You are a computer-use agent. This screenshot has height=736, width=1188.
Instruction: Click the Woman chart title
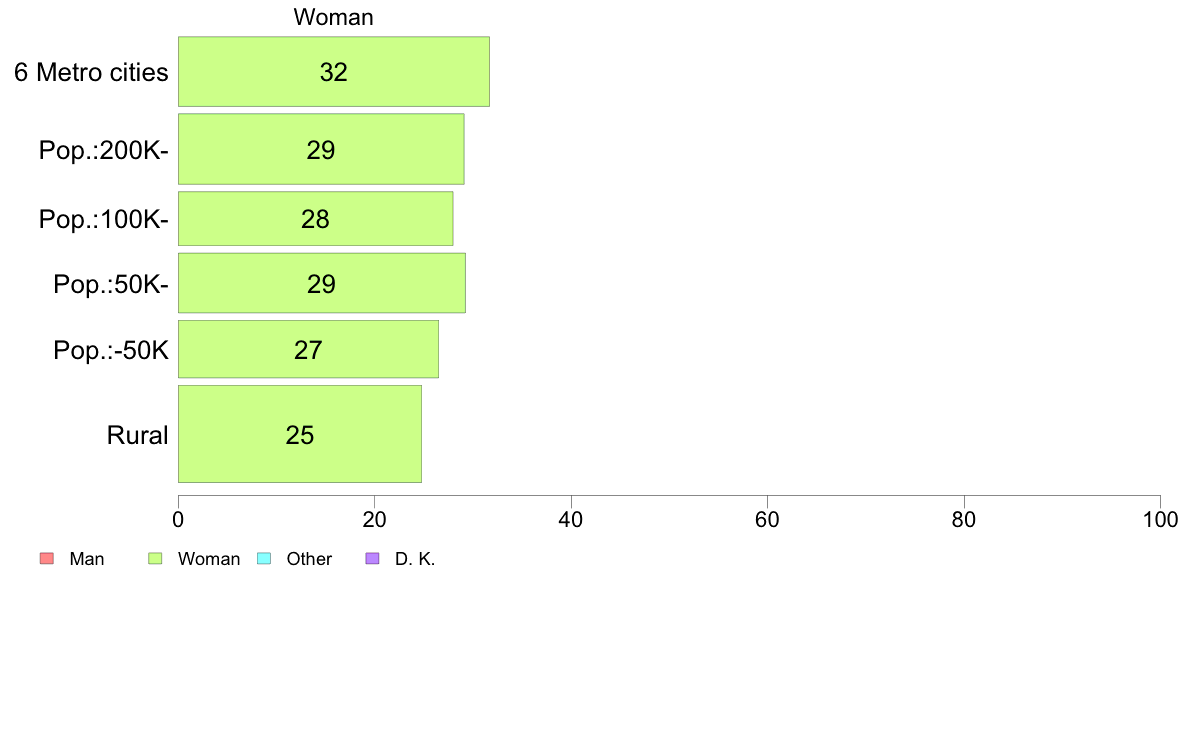pos(333,17)
